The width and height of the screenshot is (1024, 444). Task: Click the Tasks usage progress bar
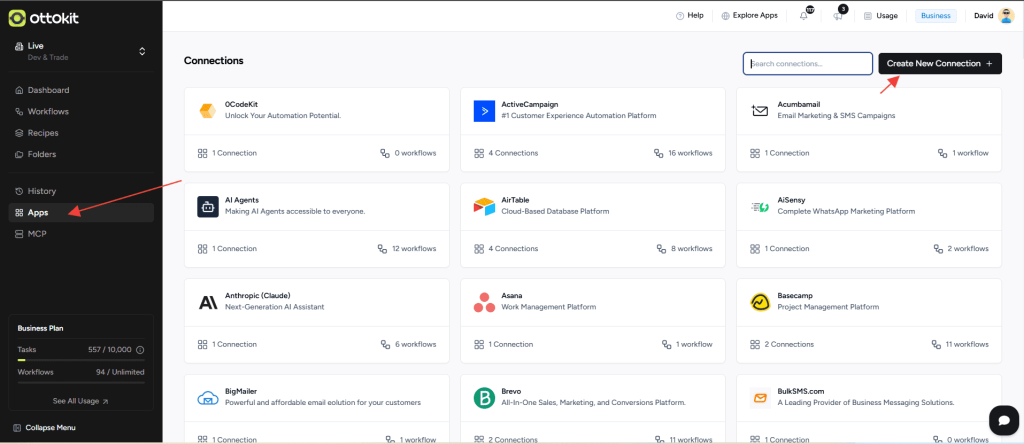pos(80,360)
